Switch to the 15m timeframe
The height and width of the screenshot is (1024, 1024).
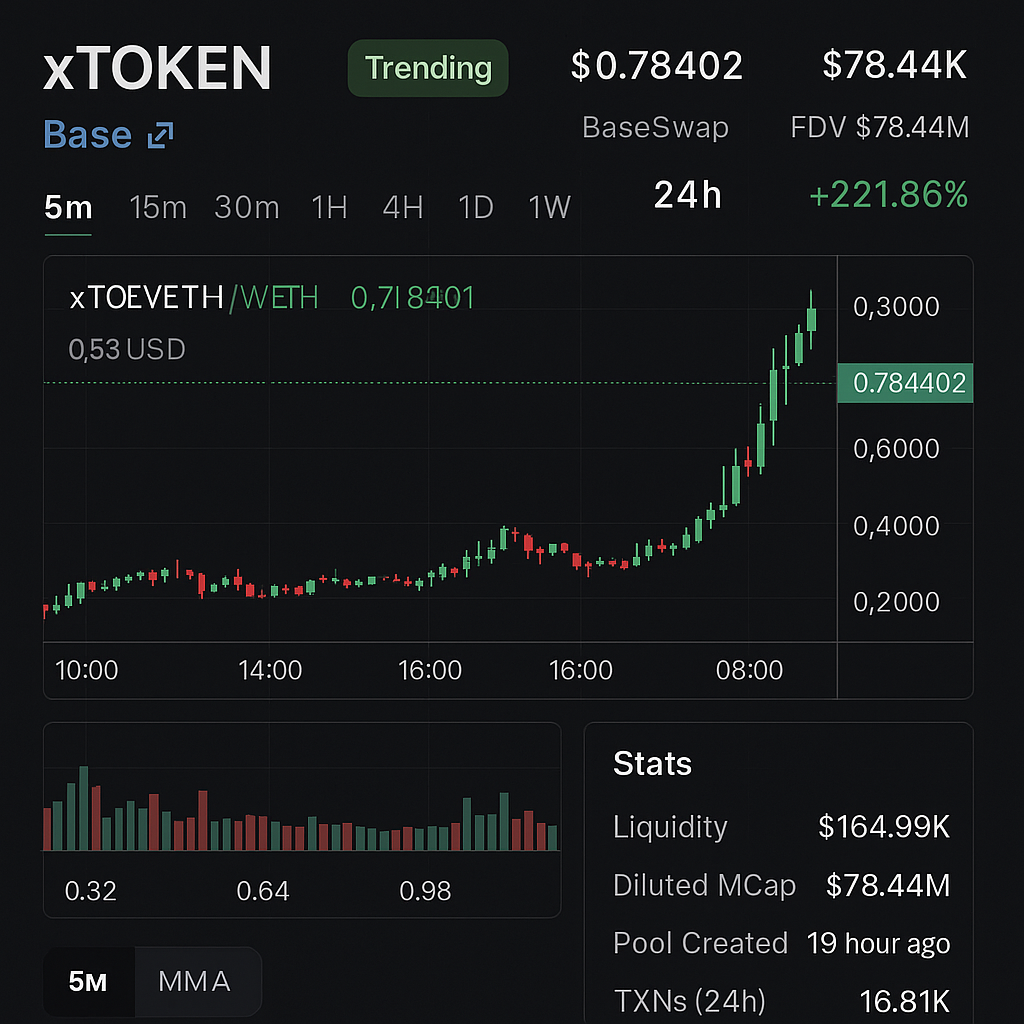click(x=158, y=208)
